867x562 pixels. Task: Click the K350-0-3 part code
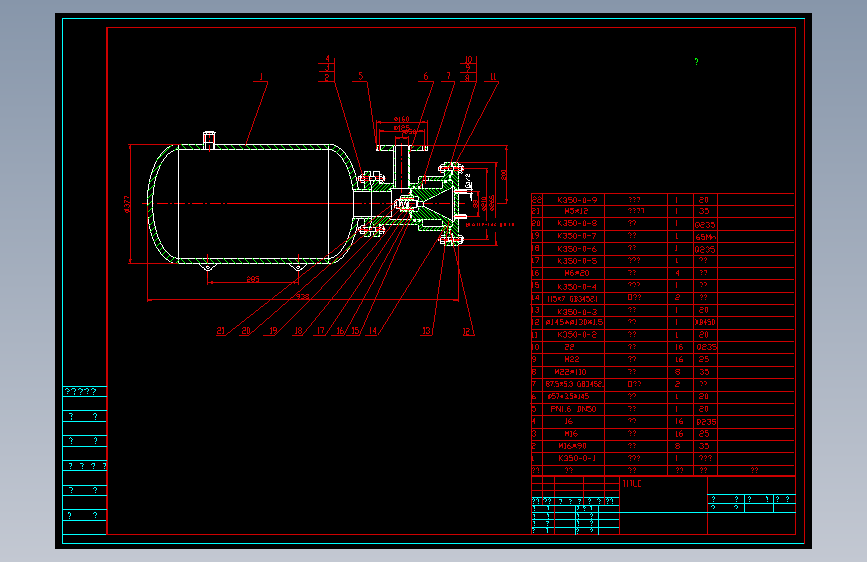tap(577, 312)
